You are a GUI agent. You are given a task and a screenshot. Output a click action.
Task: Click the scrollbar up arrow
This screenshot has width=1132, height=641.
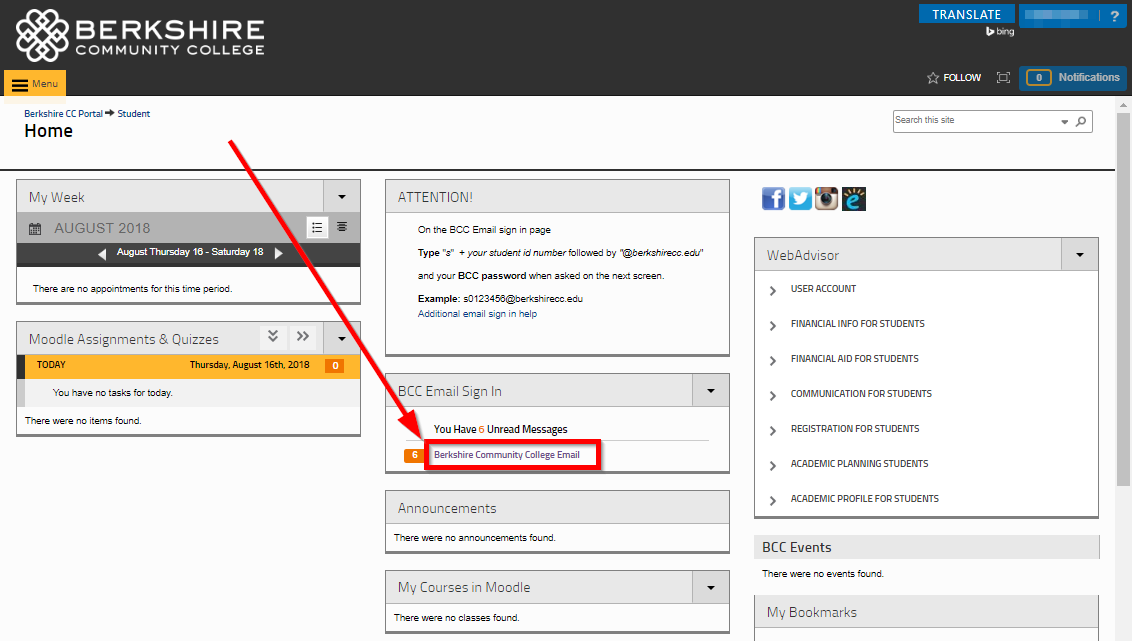1123,105
